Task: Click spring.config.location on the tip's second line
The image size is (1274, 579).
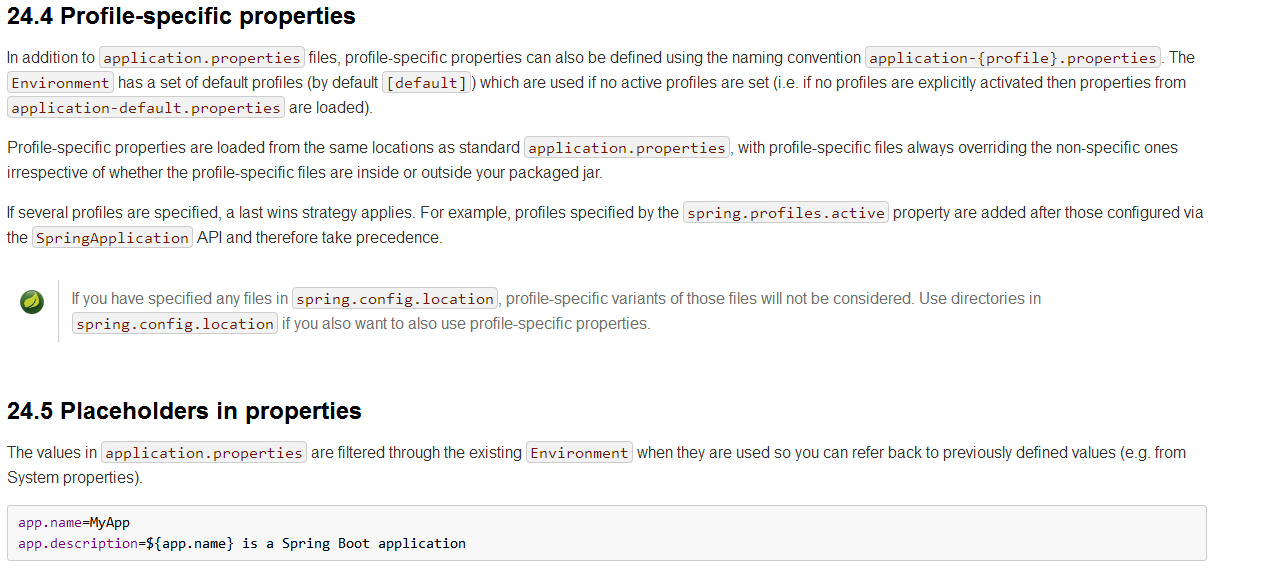Action: 175,324
